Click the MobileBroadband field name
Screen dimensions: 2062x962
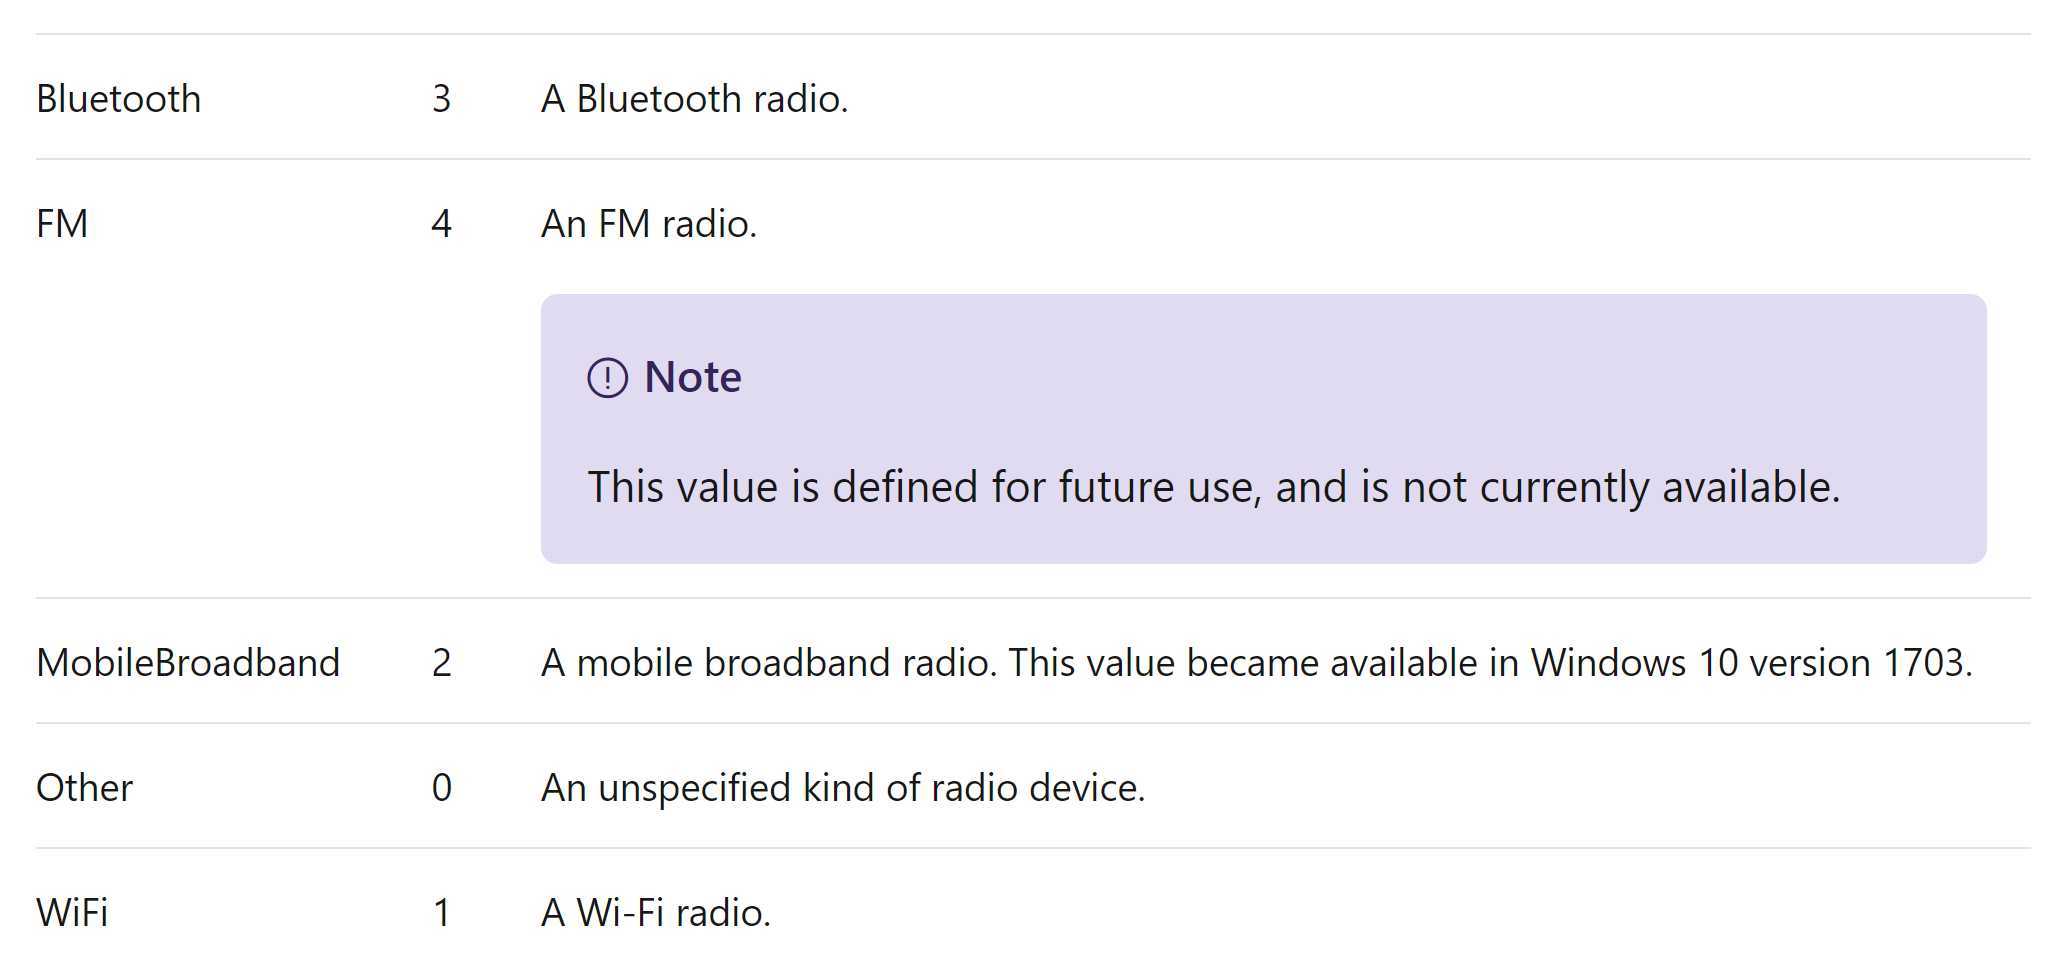[188, 663]
